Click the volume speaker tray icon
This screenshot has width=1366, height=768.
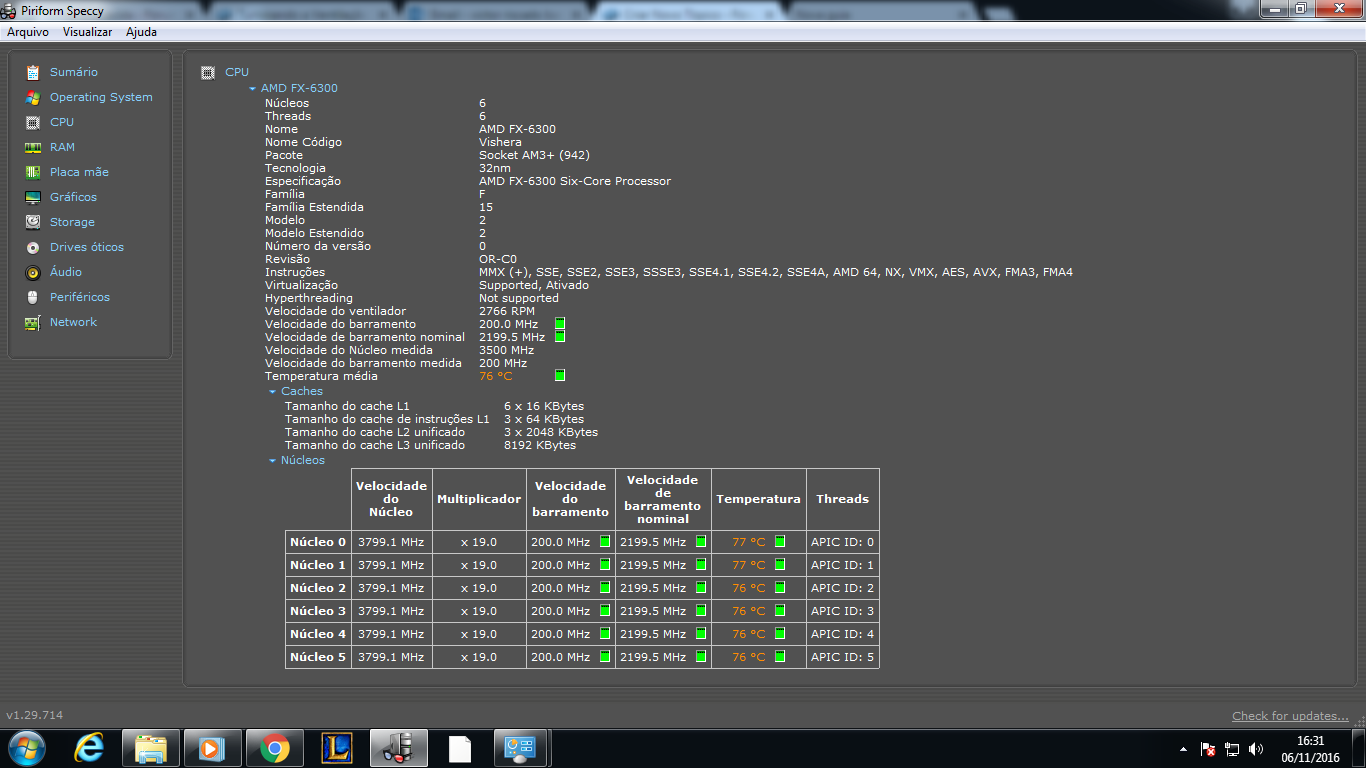point(1256,749)
